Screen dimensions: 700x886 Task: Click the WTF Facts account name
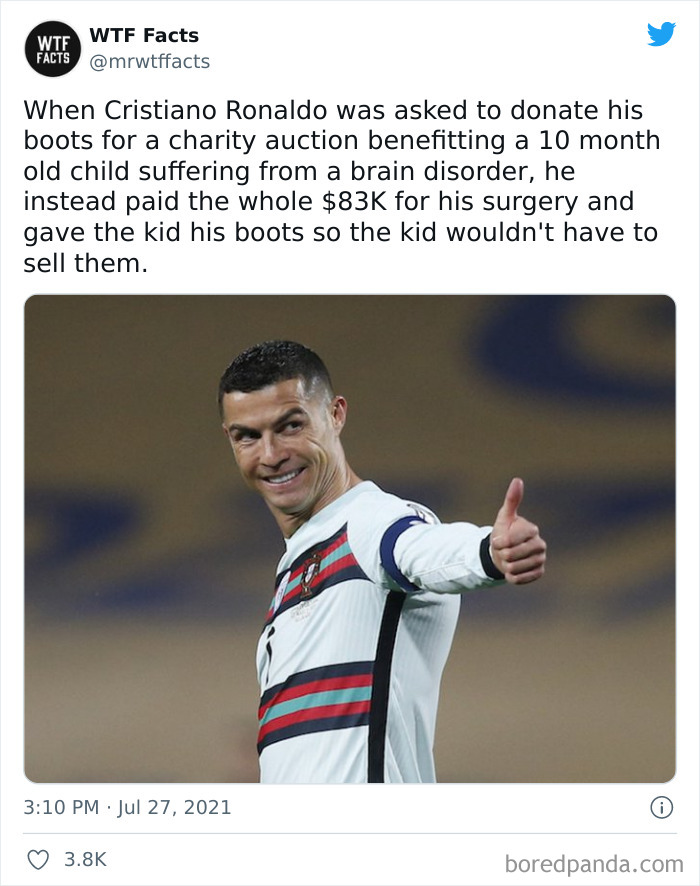[146, 36]
